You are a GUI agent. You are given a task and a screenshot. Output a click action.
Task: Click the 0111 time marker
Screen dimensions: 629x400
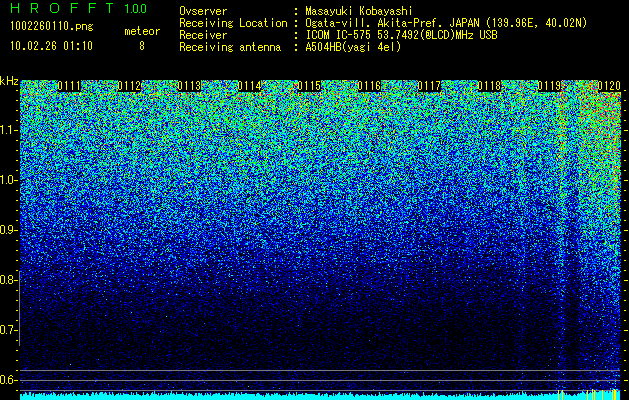69,86
